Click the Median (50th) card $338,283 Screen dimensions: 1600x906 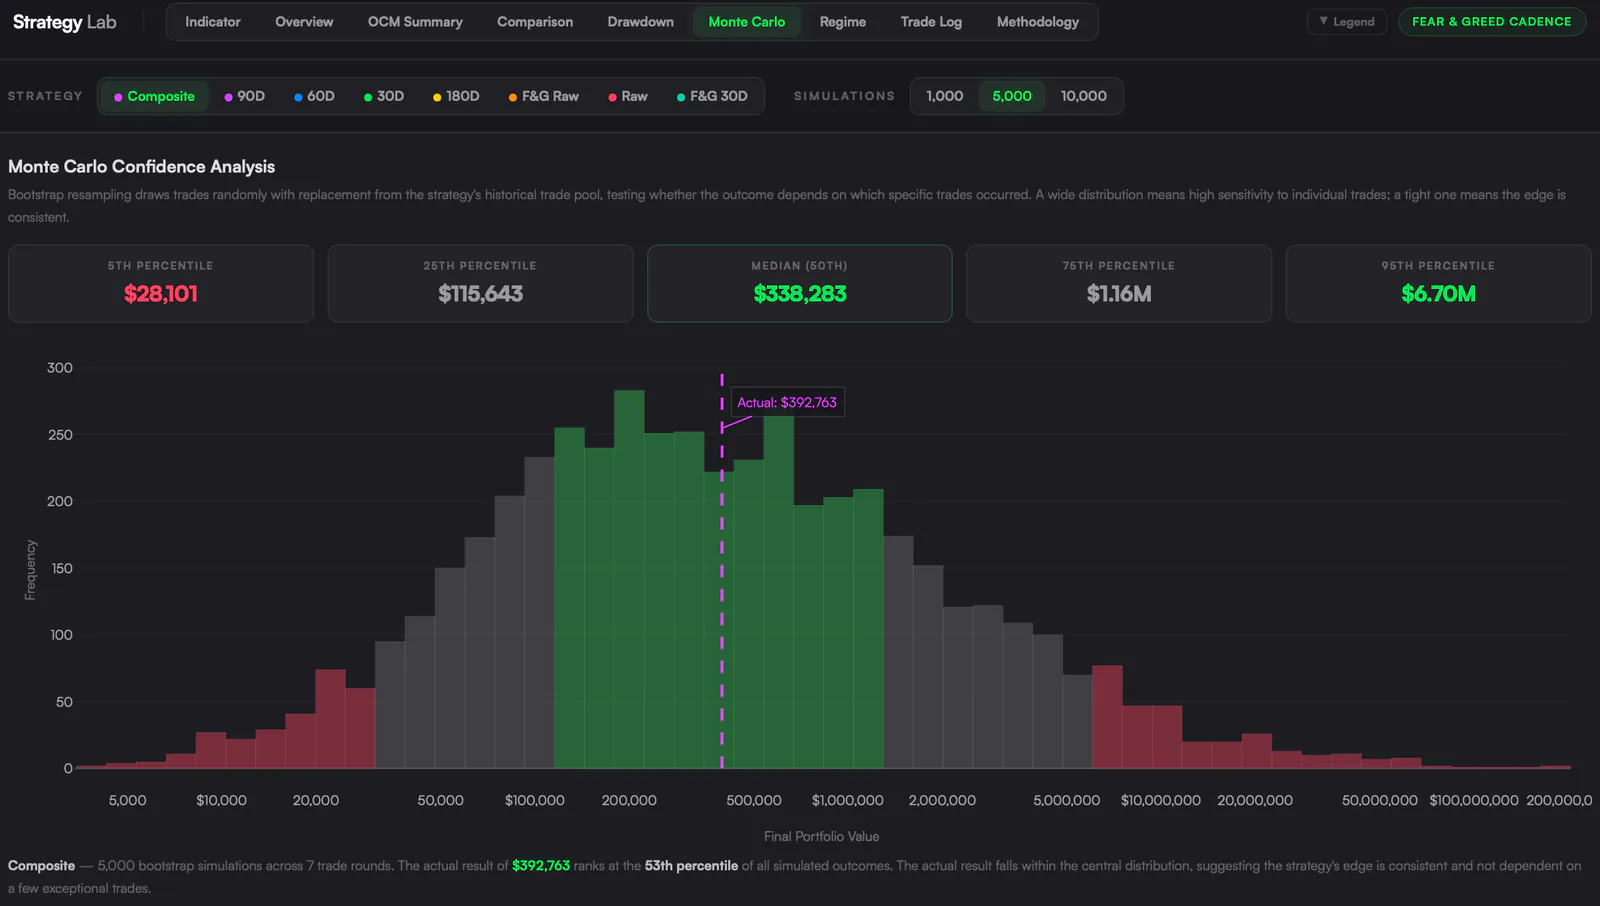click(800, 283)
